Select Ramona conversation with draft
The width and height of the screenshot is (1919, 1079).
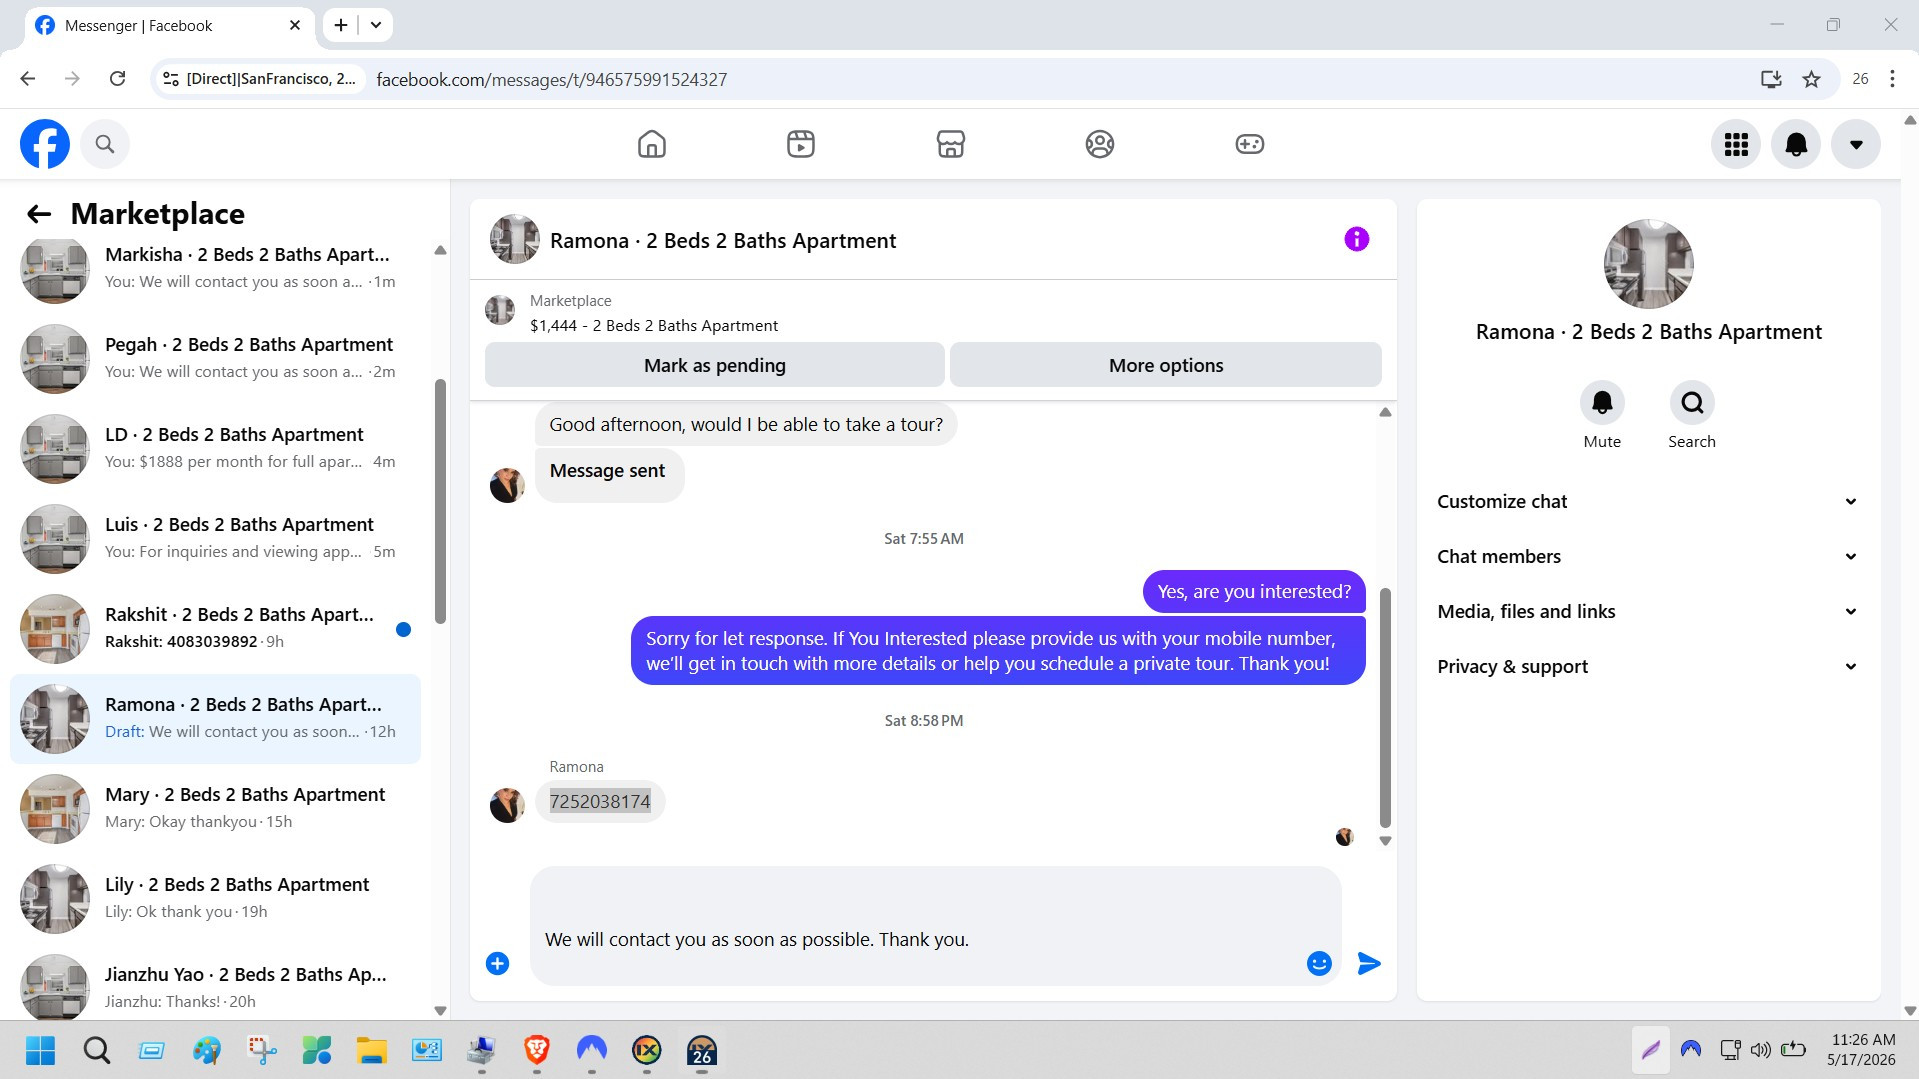coord(215,719)
